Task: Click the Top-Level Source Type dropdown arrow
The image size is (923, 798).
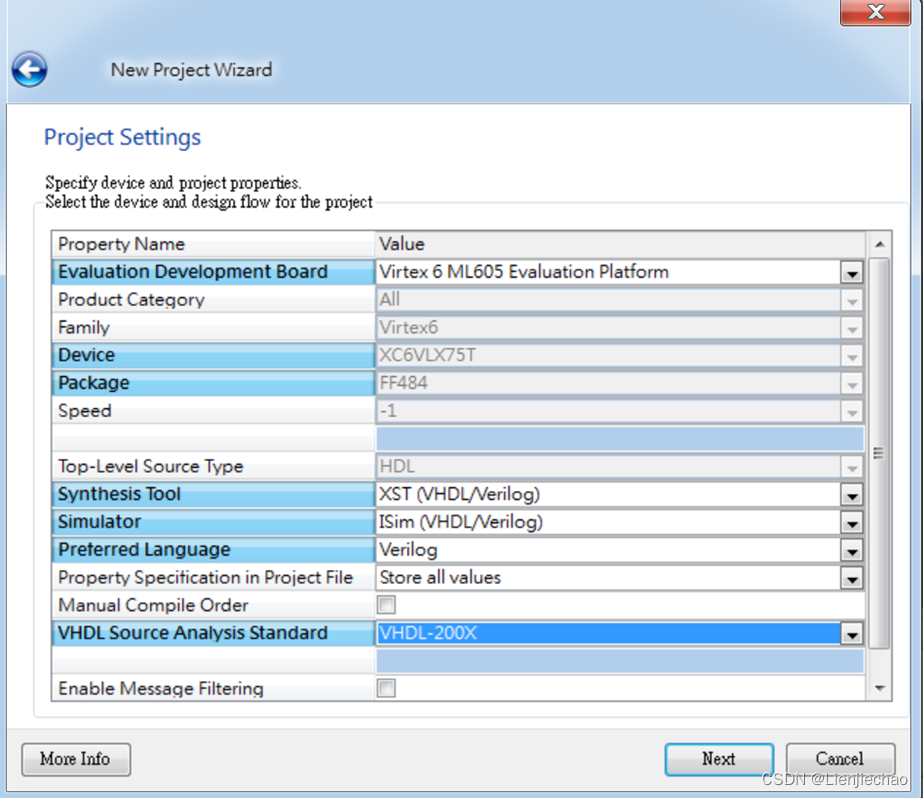Action: tap(852, 466)
